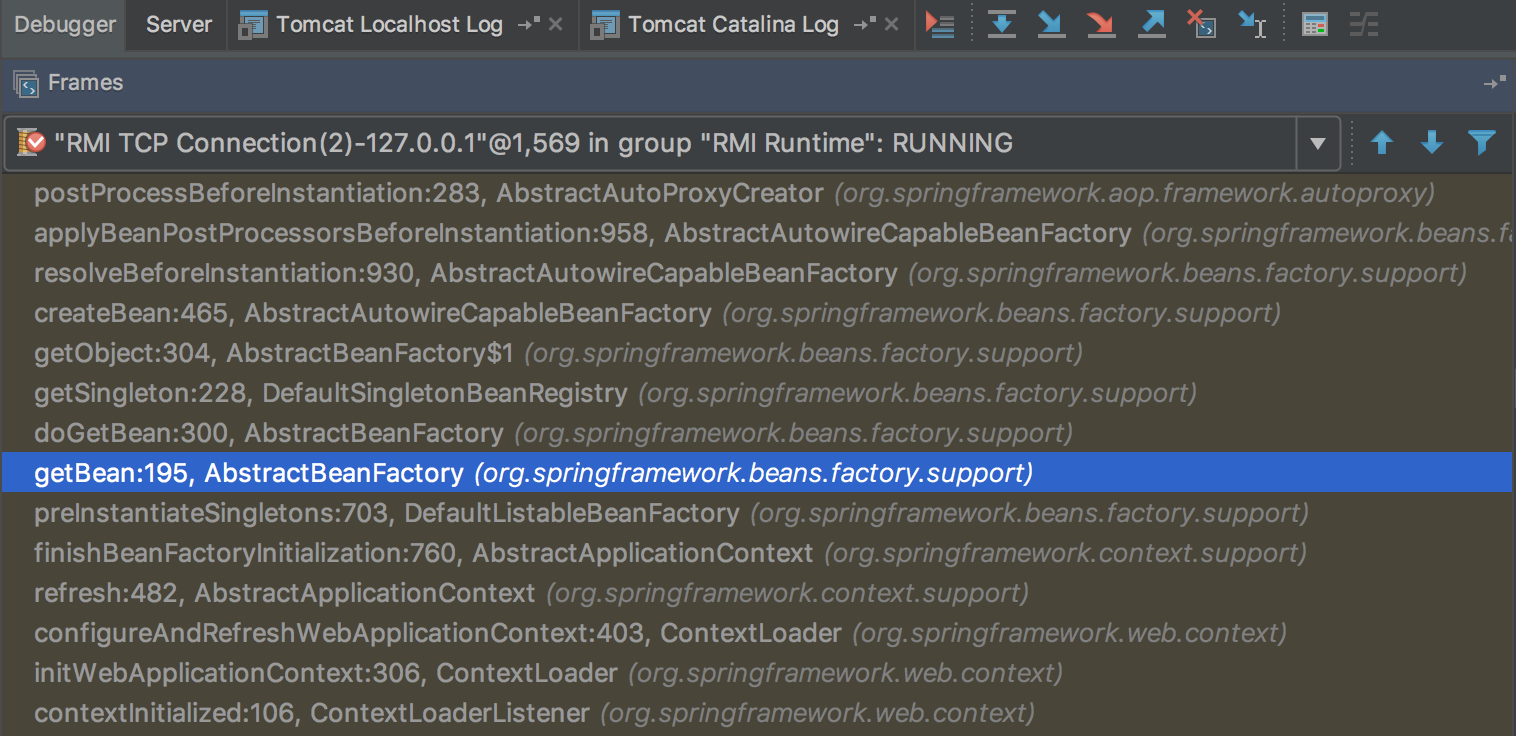The image size is (1516, 736).
Task: Select next frame with down arrow
Action: 1432,143
